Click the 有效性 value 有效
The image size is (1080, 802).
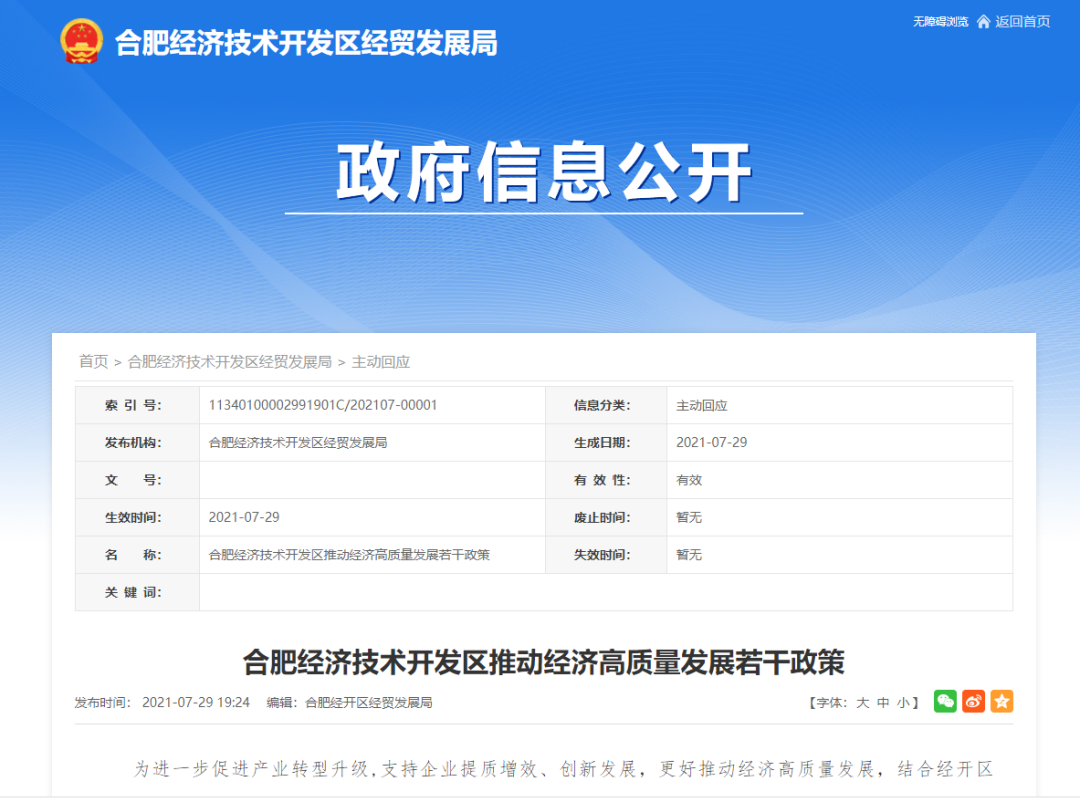[689, 480]
